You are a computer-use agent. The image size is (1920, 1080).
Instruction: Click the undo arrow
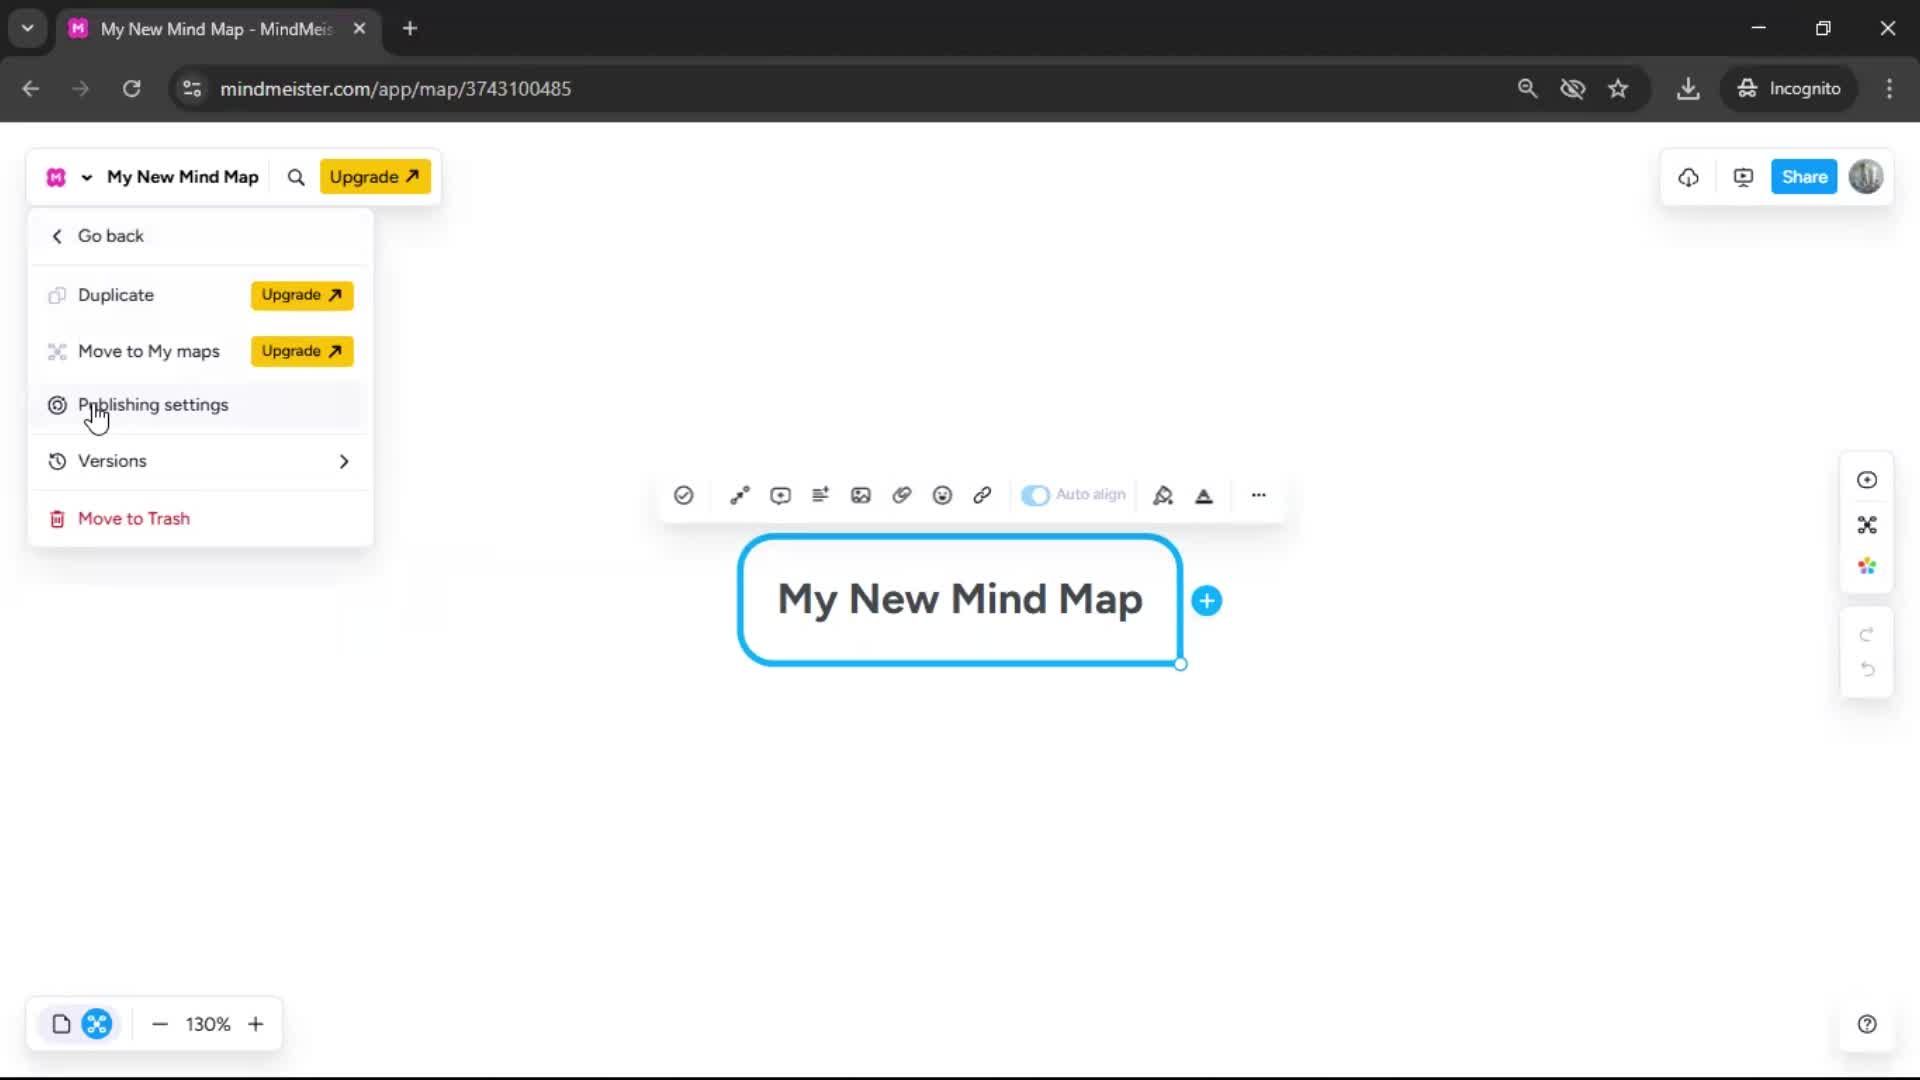pyautogui.click(x=1866, y=669)
